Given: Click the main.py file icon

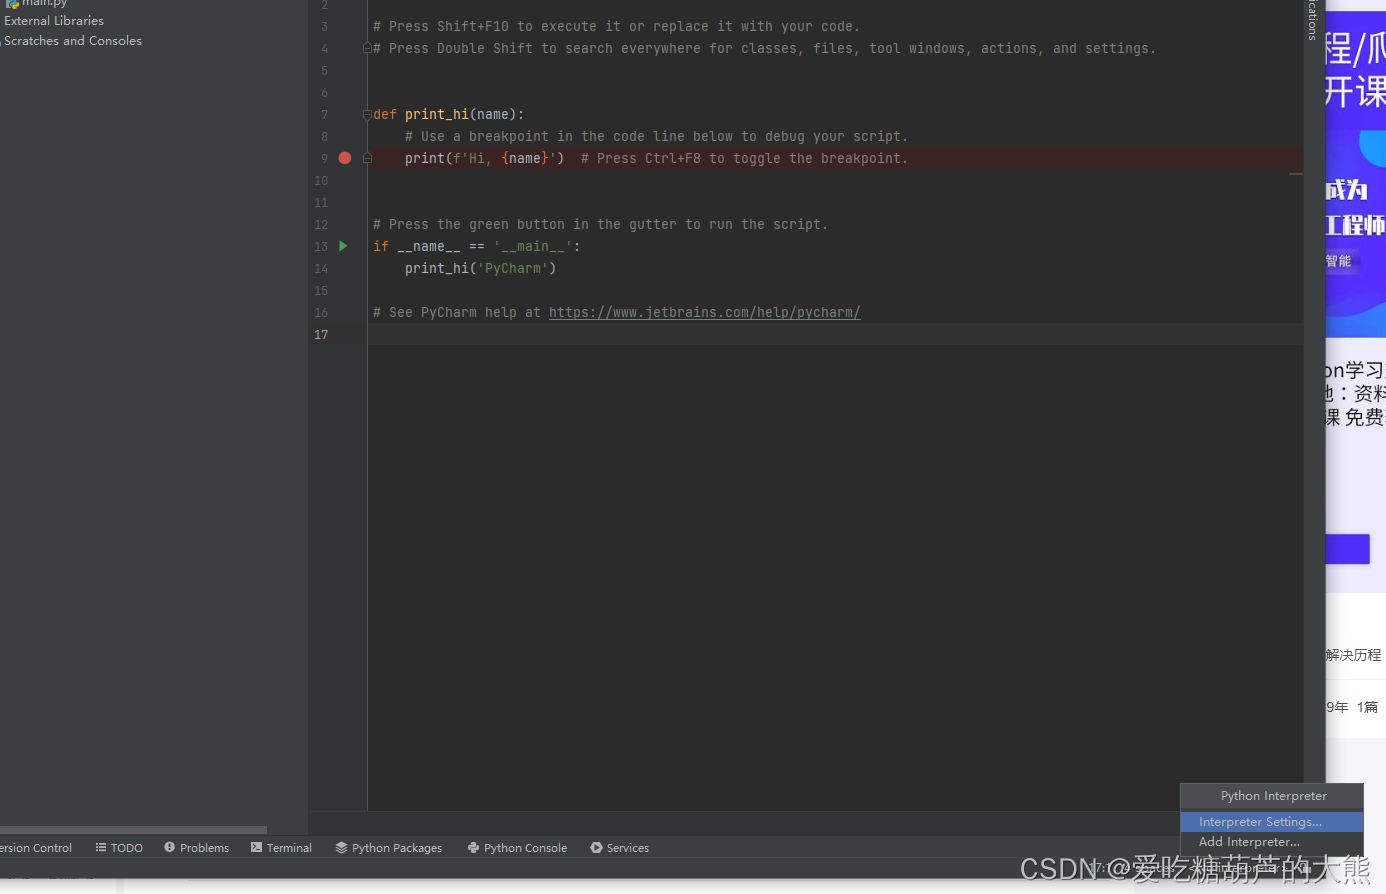Looking at the screenshot, I should coord(12,4).
